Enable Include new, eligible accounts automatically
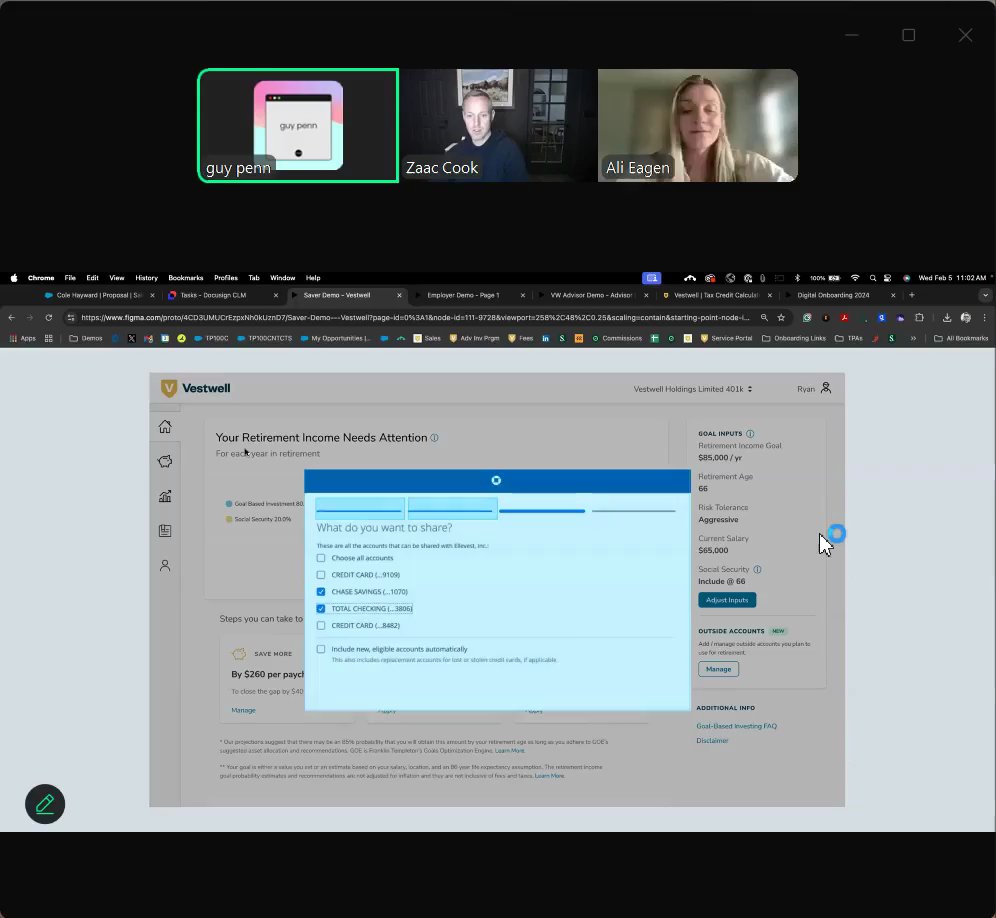The image size is (996, 918). click(x=321, y=649)
